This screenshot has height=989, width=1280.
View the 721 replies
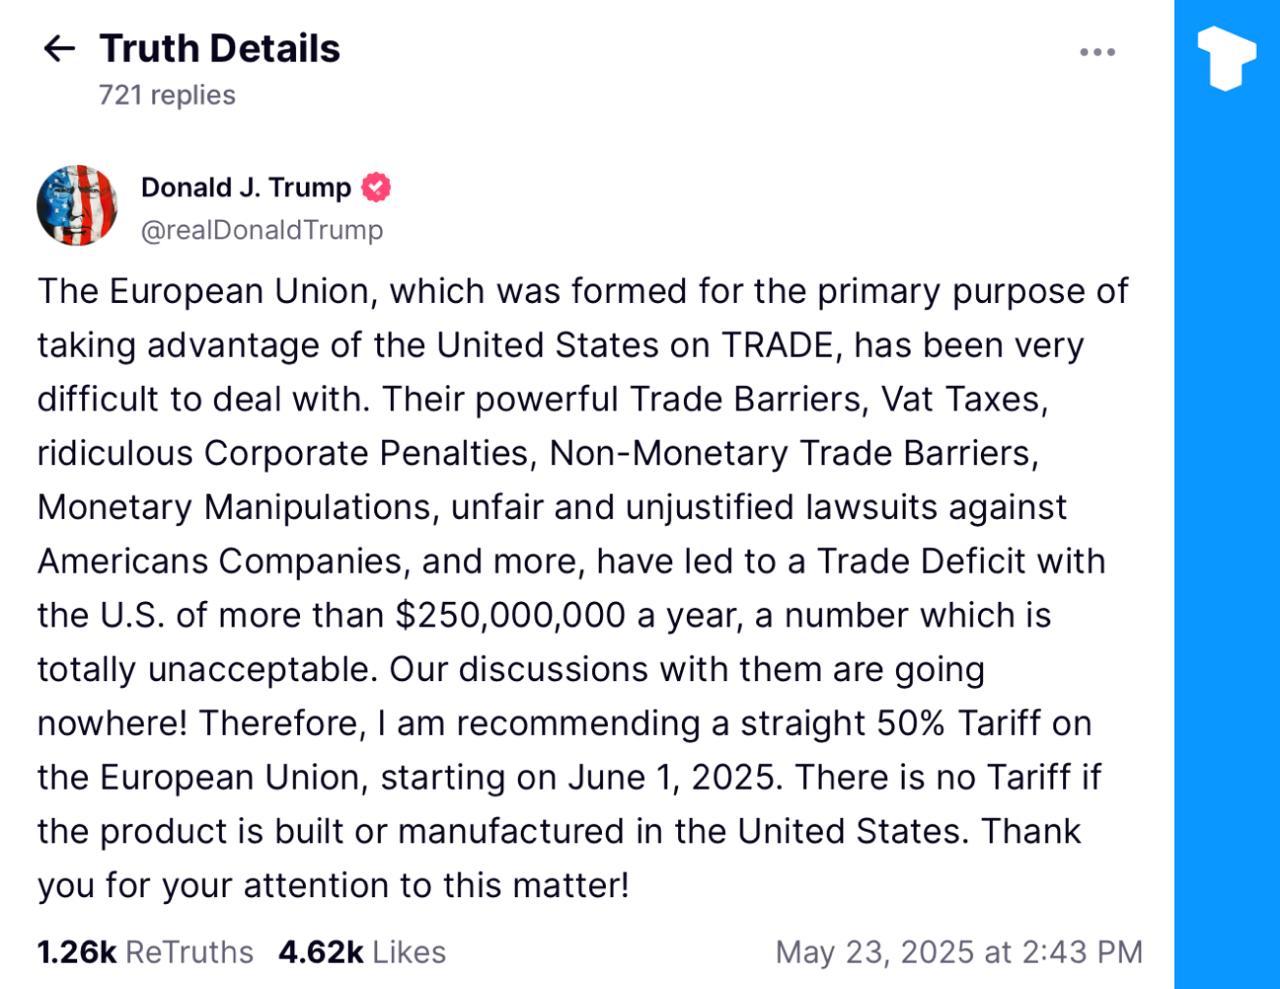167,95
